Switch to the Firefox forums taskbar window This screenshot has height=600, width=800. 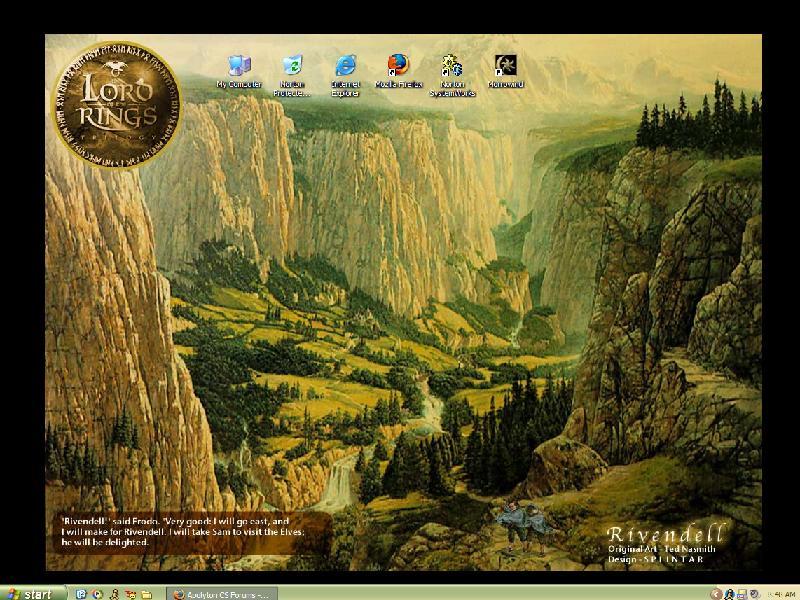coord(221,593)
